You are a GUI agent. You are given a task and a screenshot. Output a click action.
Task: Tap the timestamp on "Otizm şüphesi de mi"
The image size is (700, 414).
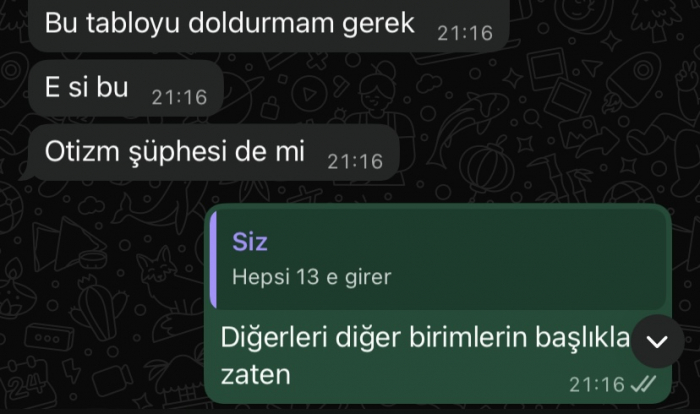click(355, 162)
